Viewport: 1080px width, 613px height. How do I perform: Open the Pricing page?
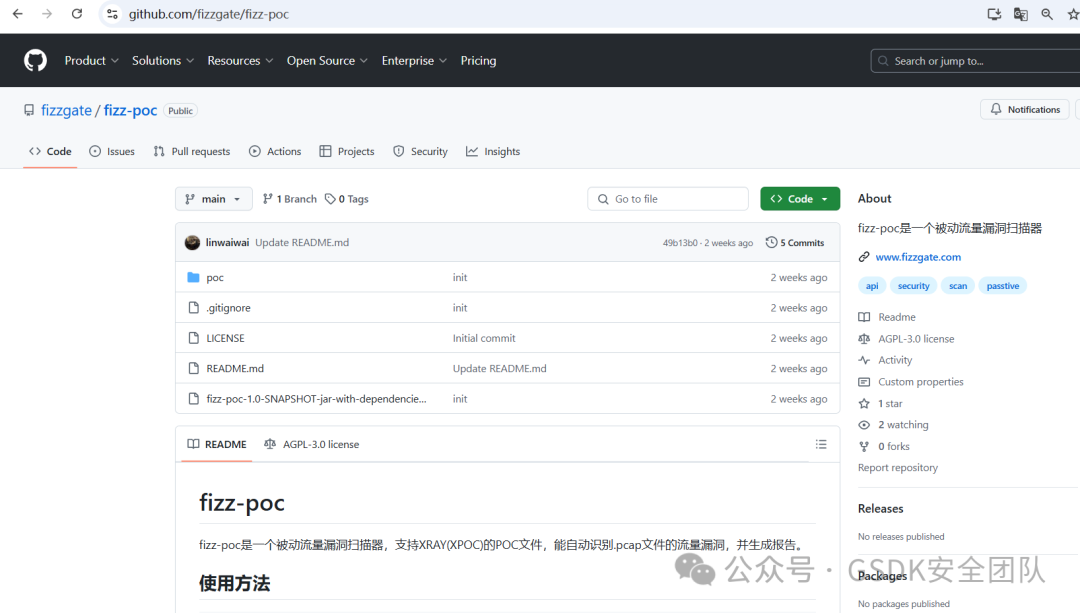coord(478,61)
